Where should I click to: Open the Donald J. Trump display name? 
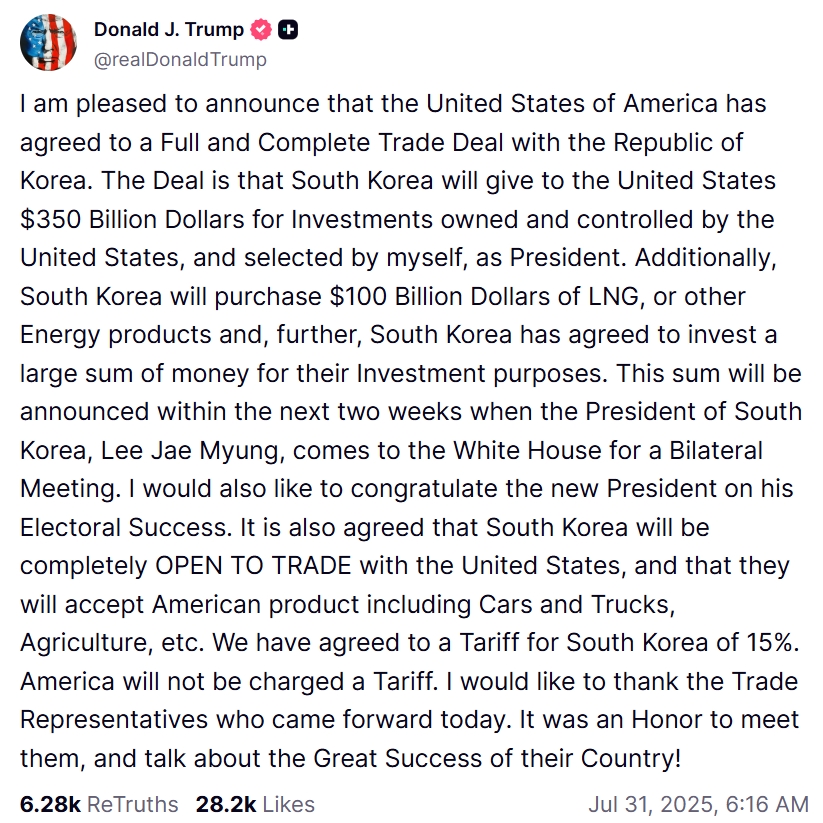(x=168, y=29)
